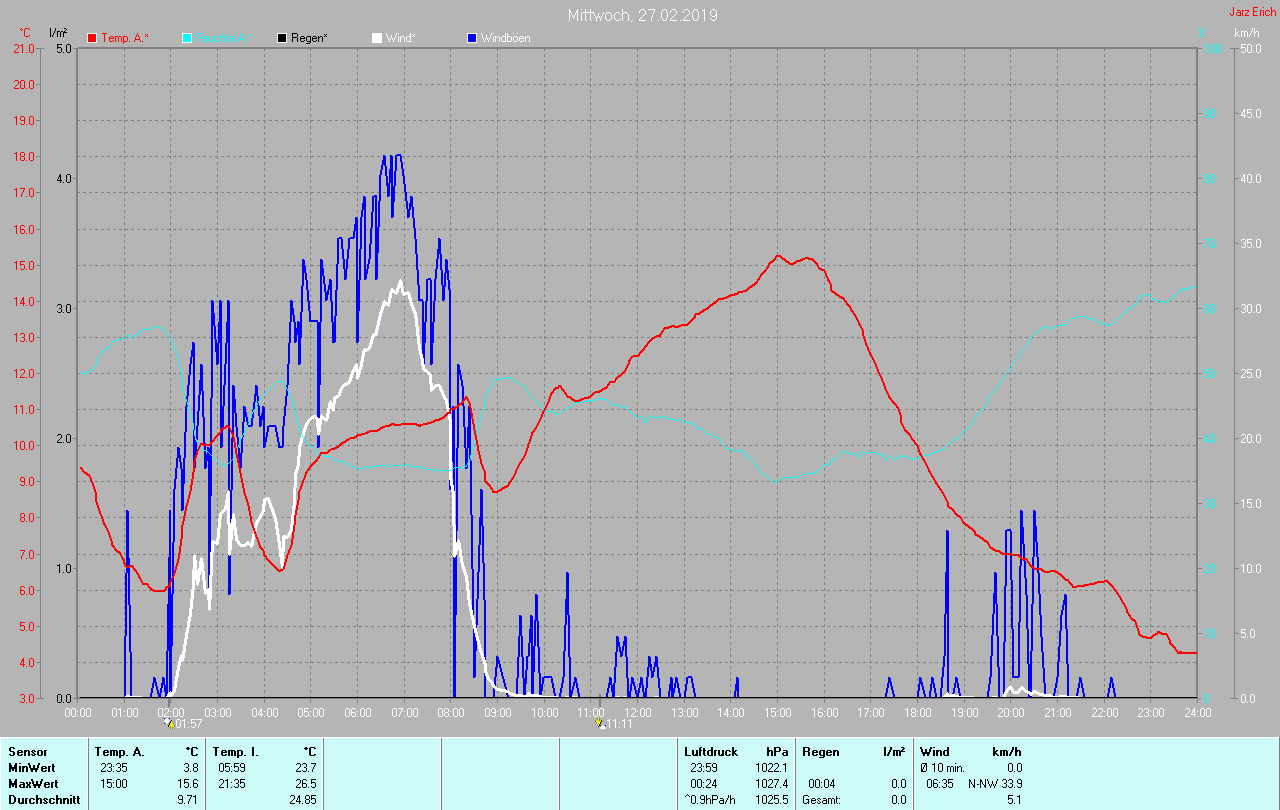Click the 'MaxWert' row label
Image resolution: width=1280 pixels, height=810 pixels.
pos(32,784)
